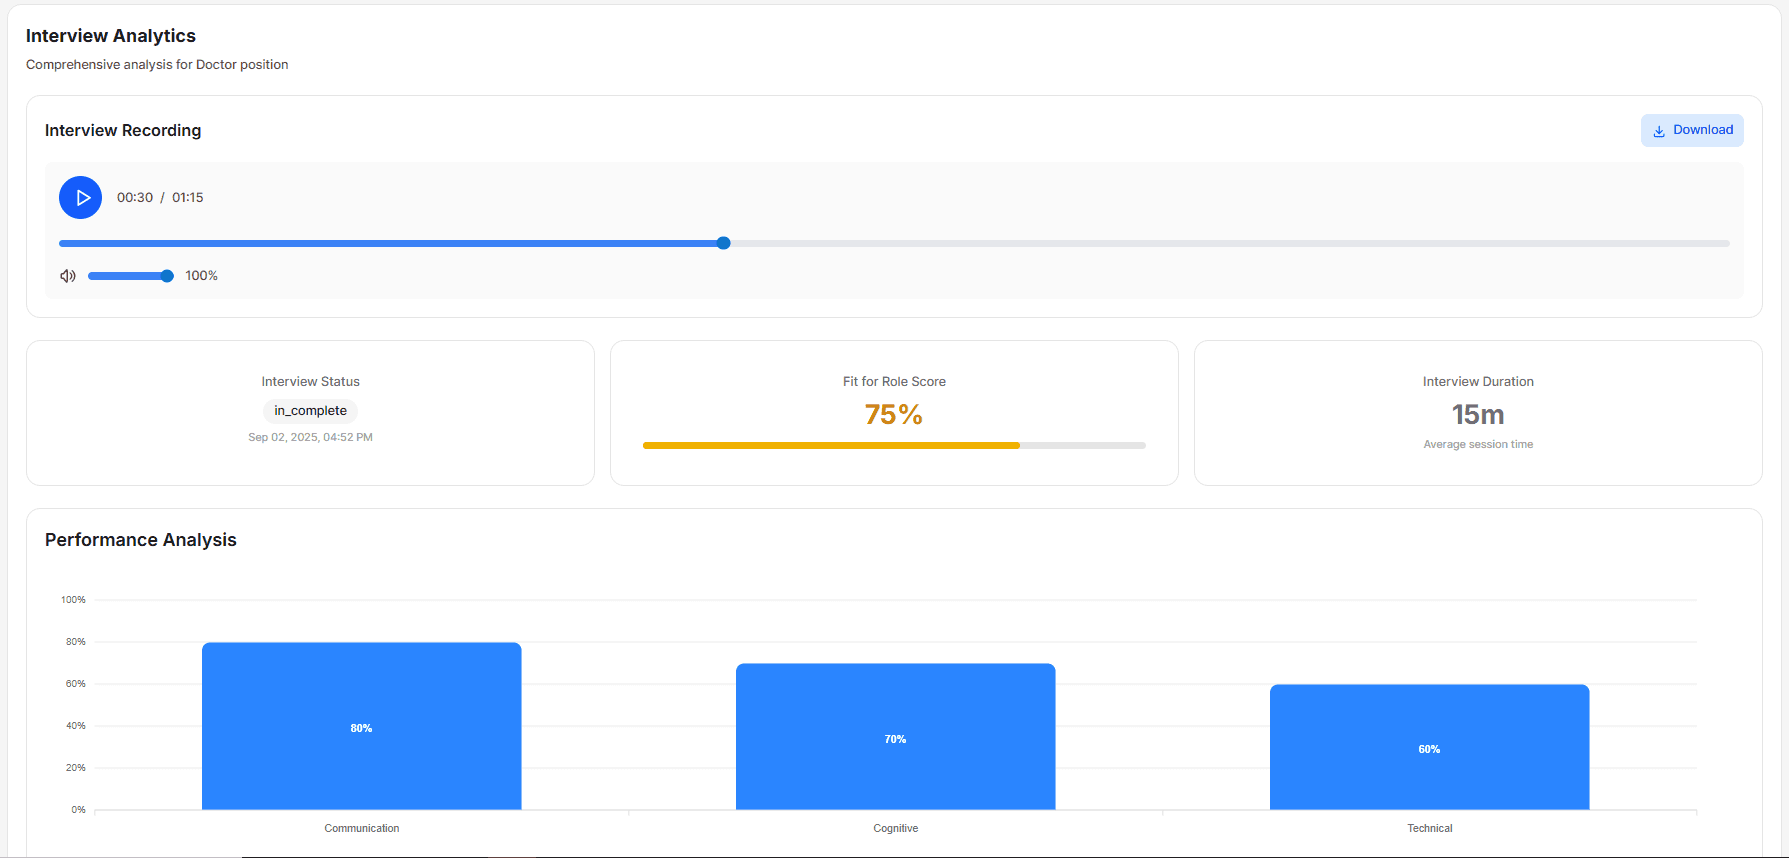Click the 100% volume level label
The width and height of the screenshot is (1789, 858).
point(201,276)
